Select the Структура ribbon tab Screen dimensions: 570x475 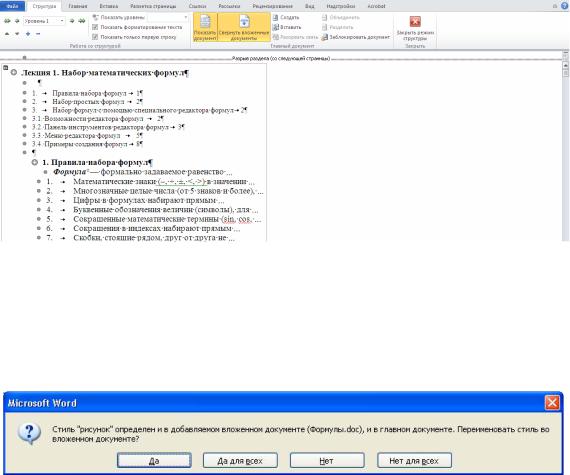point(44,6)
